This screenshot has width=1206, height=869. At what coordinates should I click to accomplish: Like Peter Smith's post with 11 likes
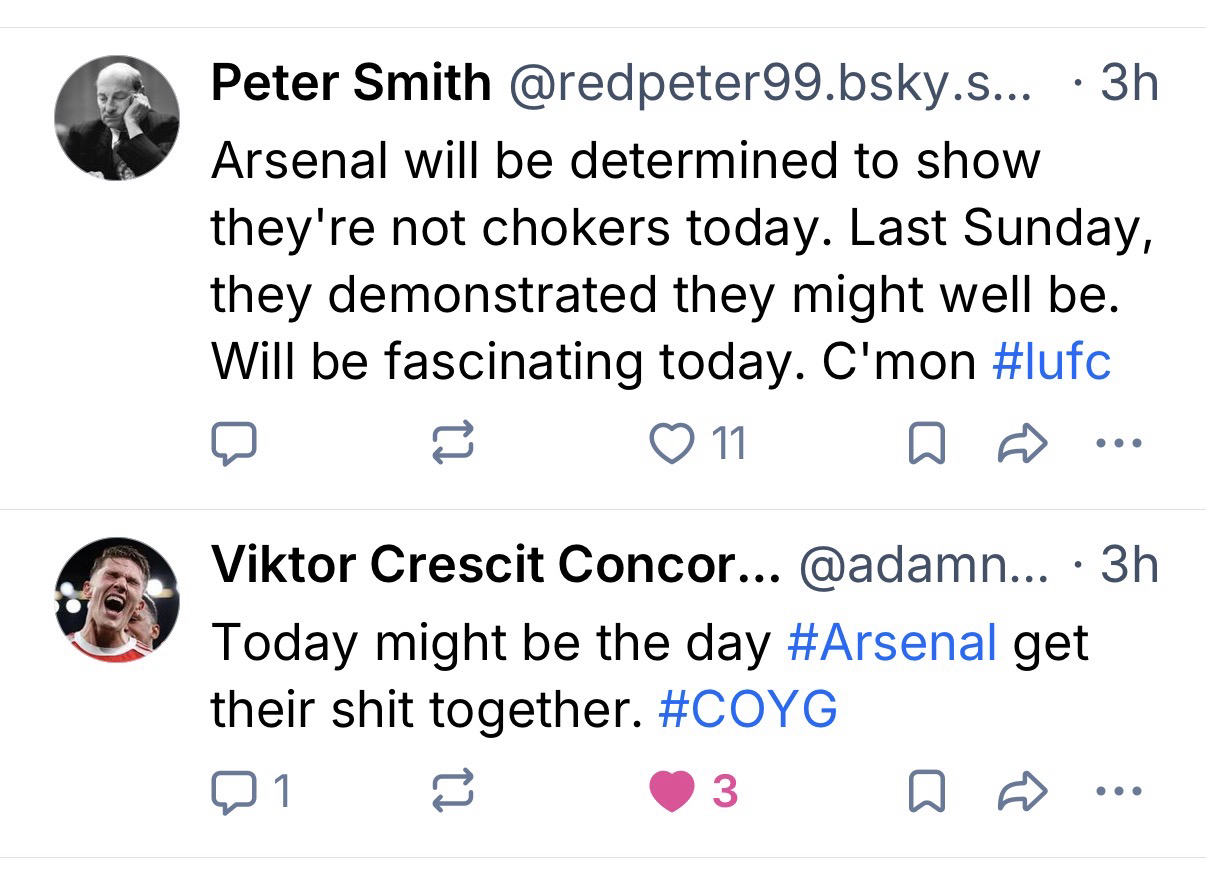pyautogui.click(x=672, y=443)
